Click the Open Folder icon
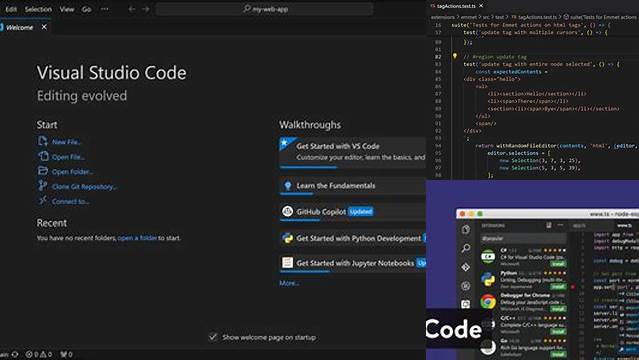 [43, 171]
